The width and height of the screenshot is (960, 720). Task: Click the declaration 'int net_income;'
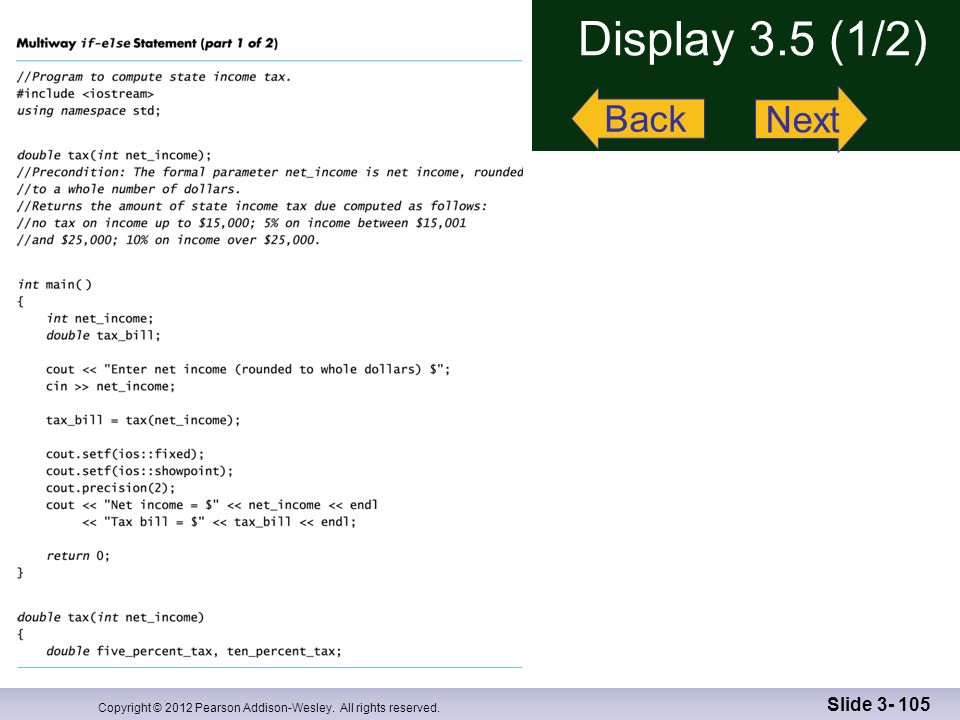(100, 318)
